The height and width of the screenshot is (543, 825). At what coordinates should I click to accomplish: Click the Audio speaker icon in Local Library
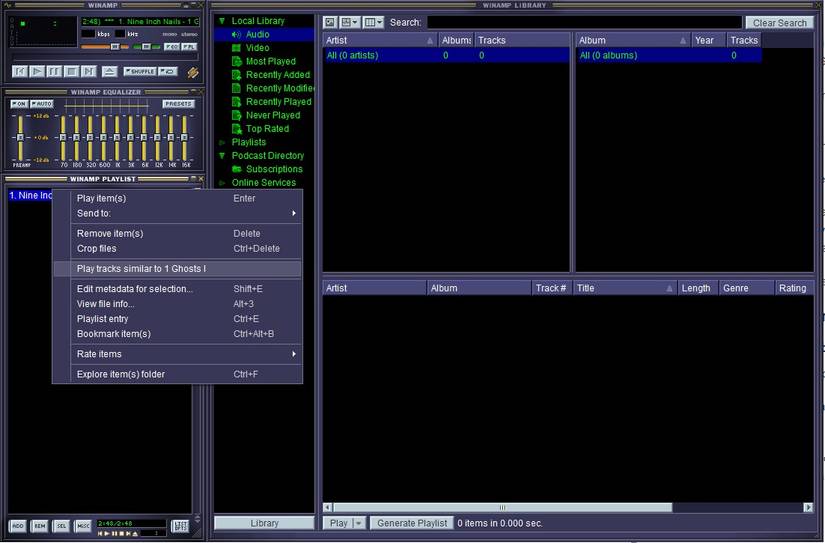click(x=236, y=34)
